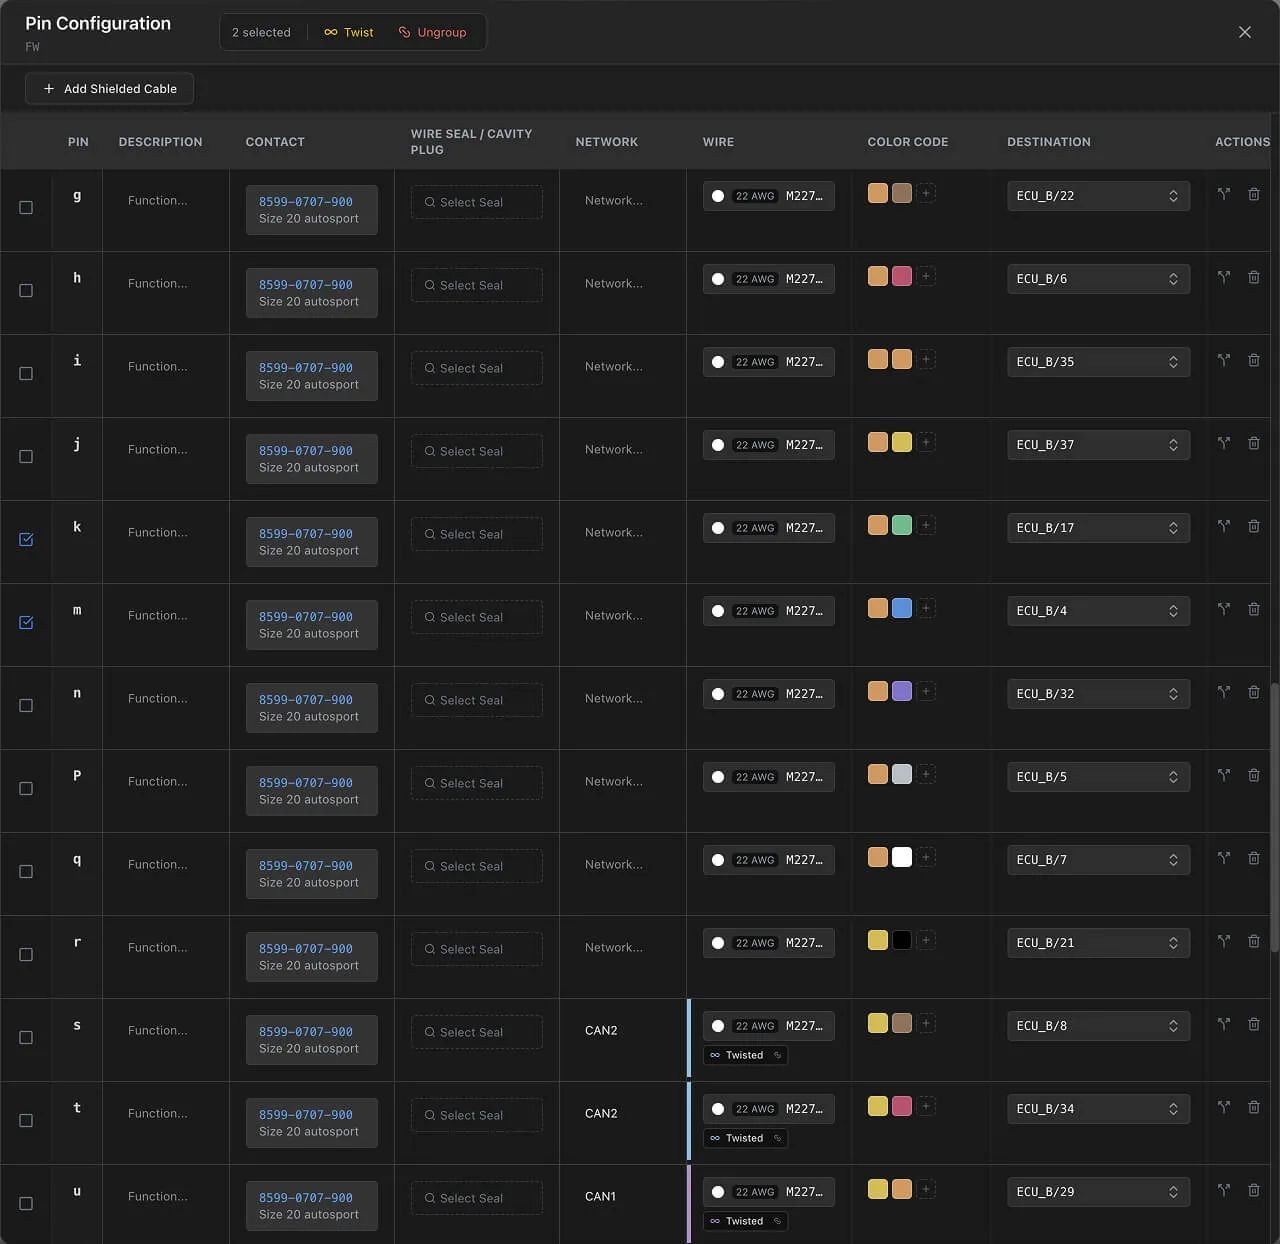Open 22 AWG wire selector for pin g
The width and height of the screenshot is (1280, 1244).
tap(768, 196)
